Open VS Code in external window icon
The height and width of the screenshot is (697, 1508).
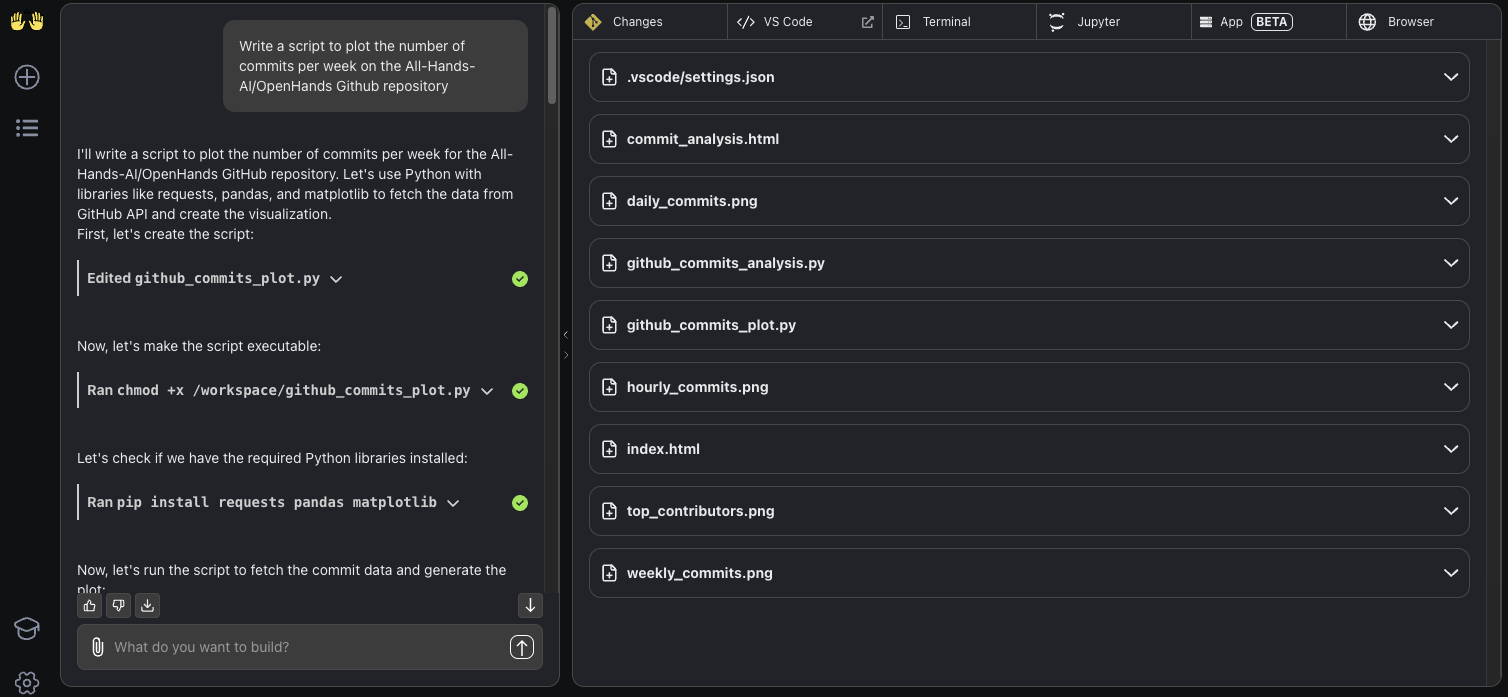(867, 22)
